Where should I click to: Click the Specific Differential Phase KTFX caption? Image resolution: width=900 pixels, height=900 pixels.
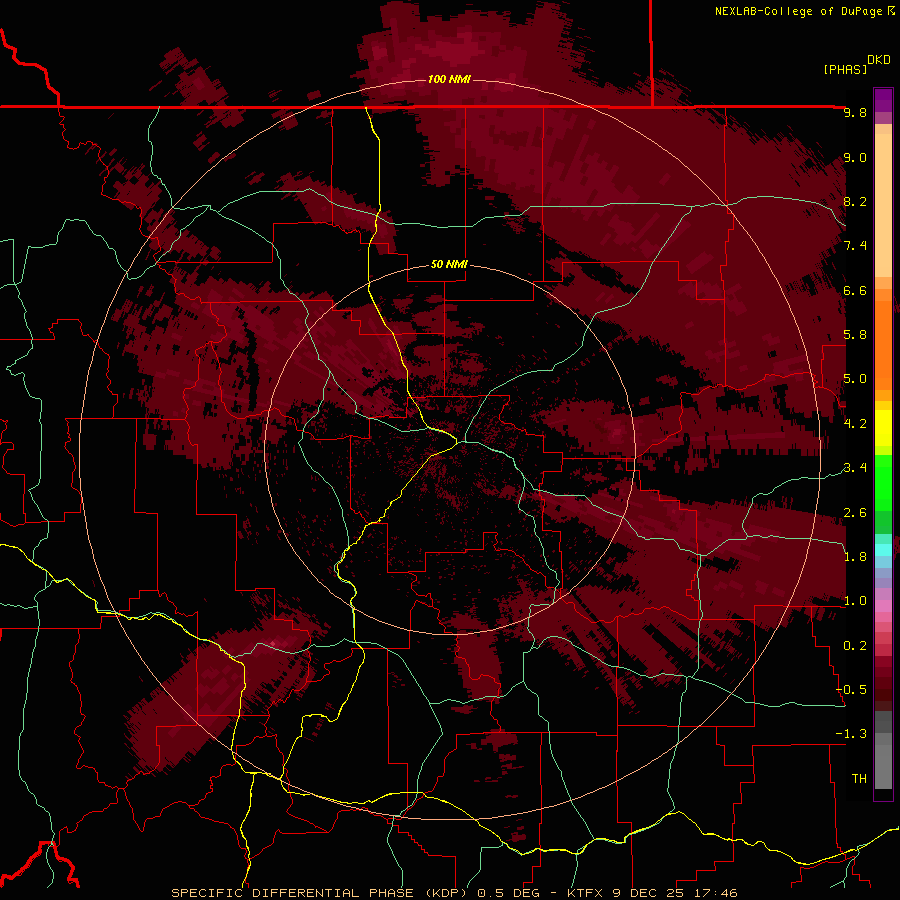(x=455, y=893)
